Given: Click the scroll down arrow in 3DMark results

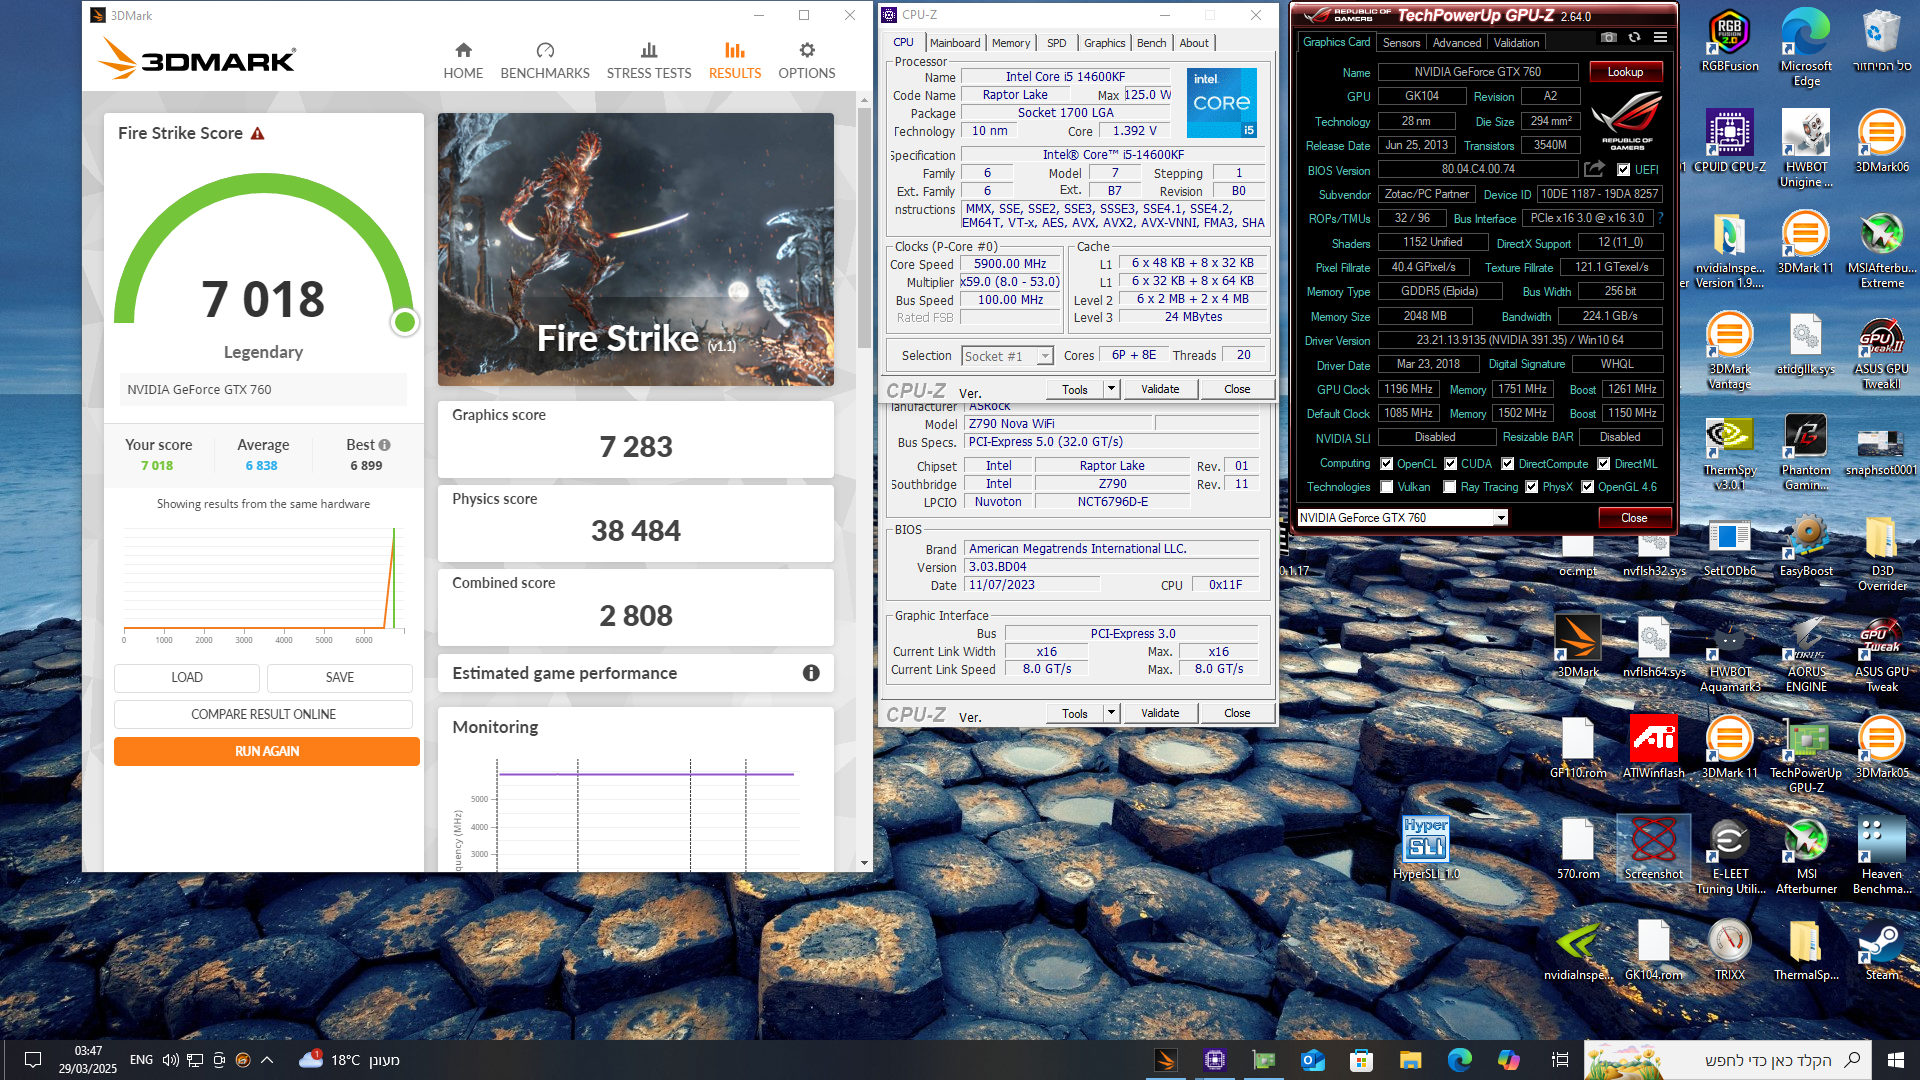Looking at the screenshot, I should 864,863.
